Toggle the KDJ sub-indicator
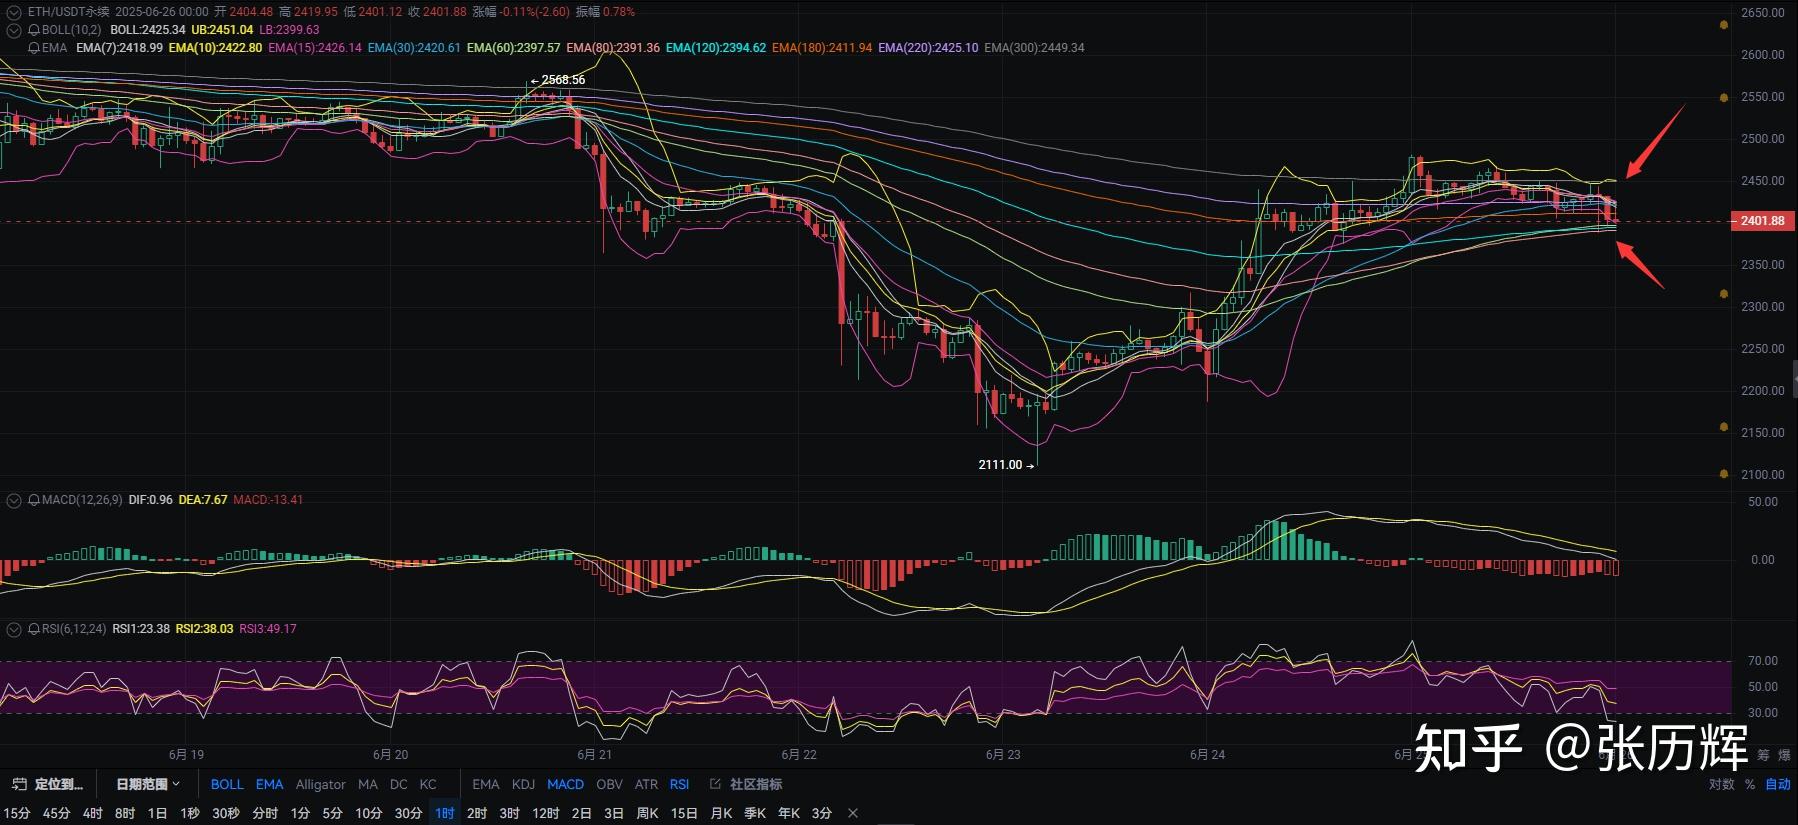The image size is (1798, 825). pos(523,784)
